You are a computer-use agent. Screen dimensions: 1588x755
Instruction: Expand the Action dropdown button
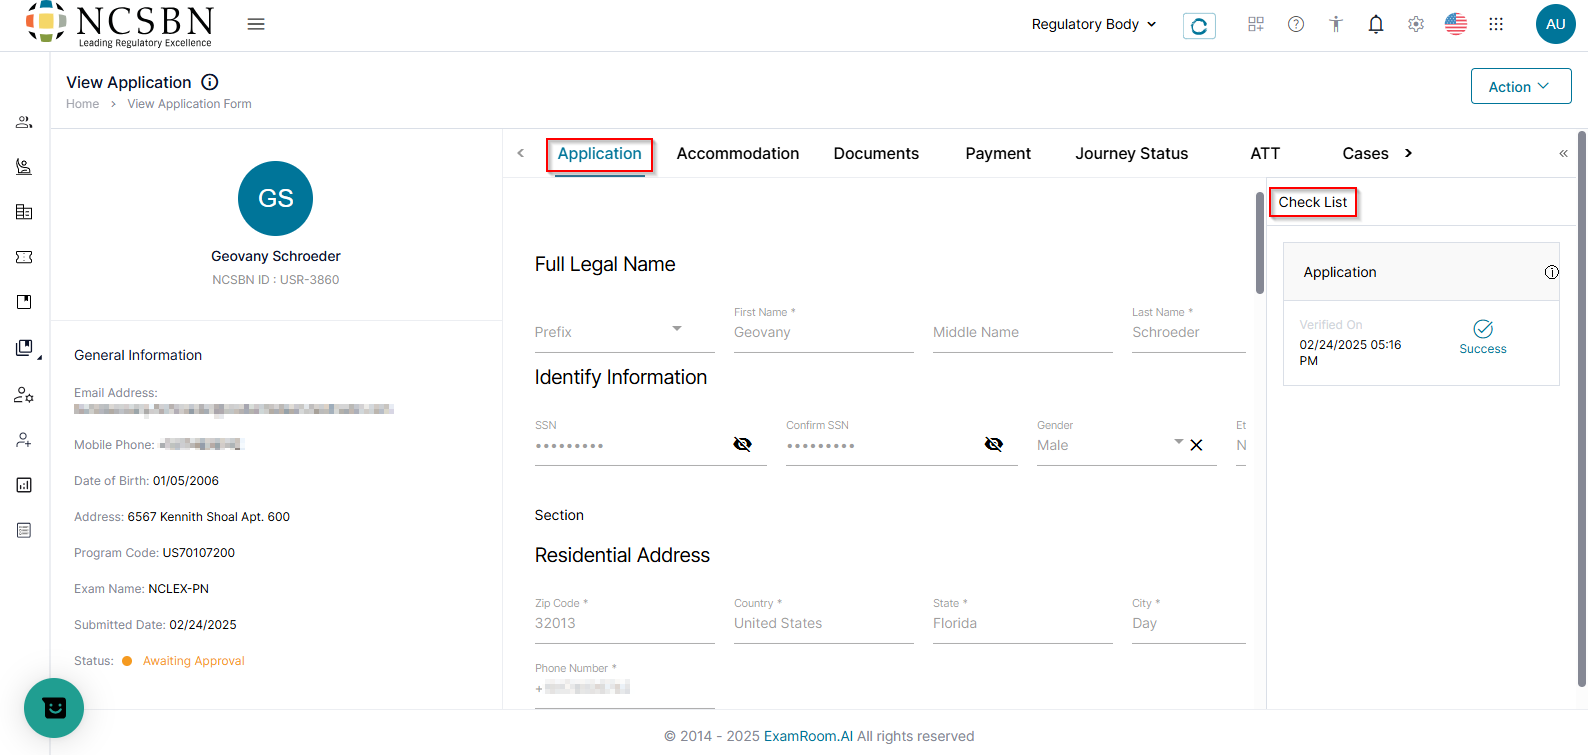[x=1520, y=87]
